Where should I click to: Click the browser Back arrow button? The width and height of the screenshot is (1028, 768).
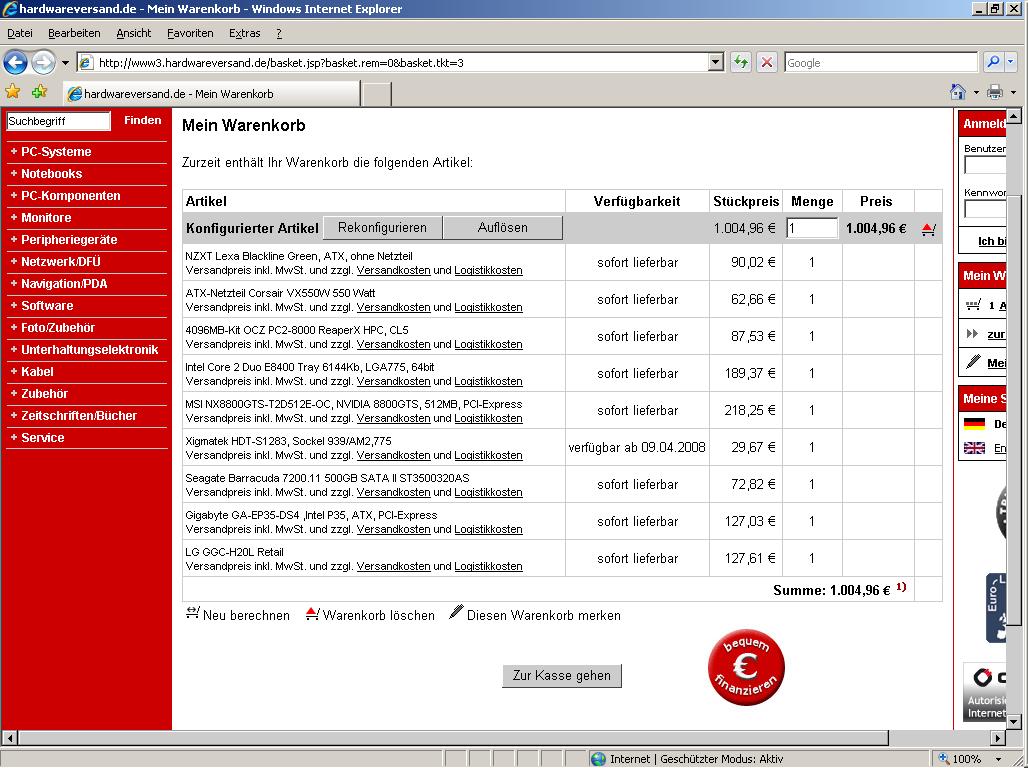pos(15,63)
